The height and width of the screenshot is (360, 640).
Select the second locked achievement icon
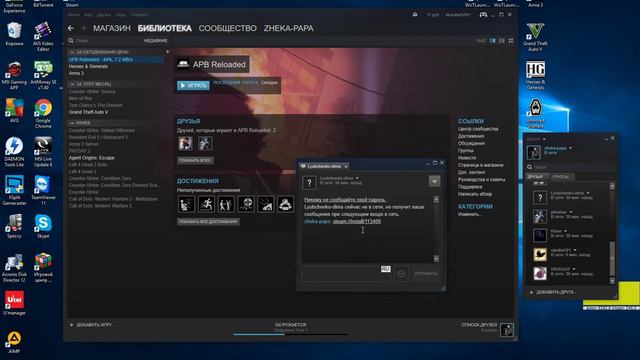(x=206, y=204)
